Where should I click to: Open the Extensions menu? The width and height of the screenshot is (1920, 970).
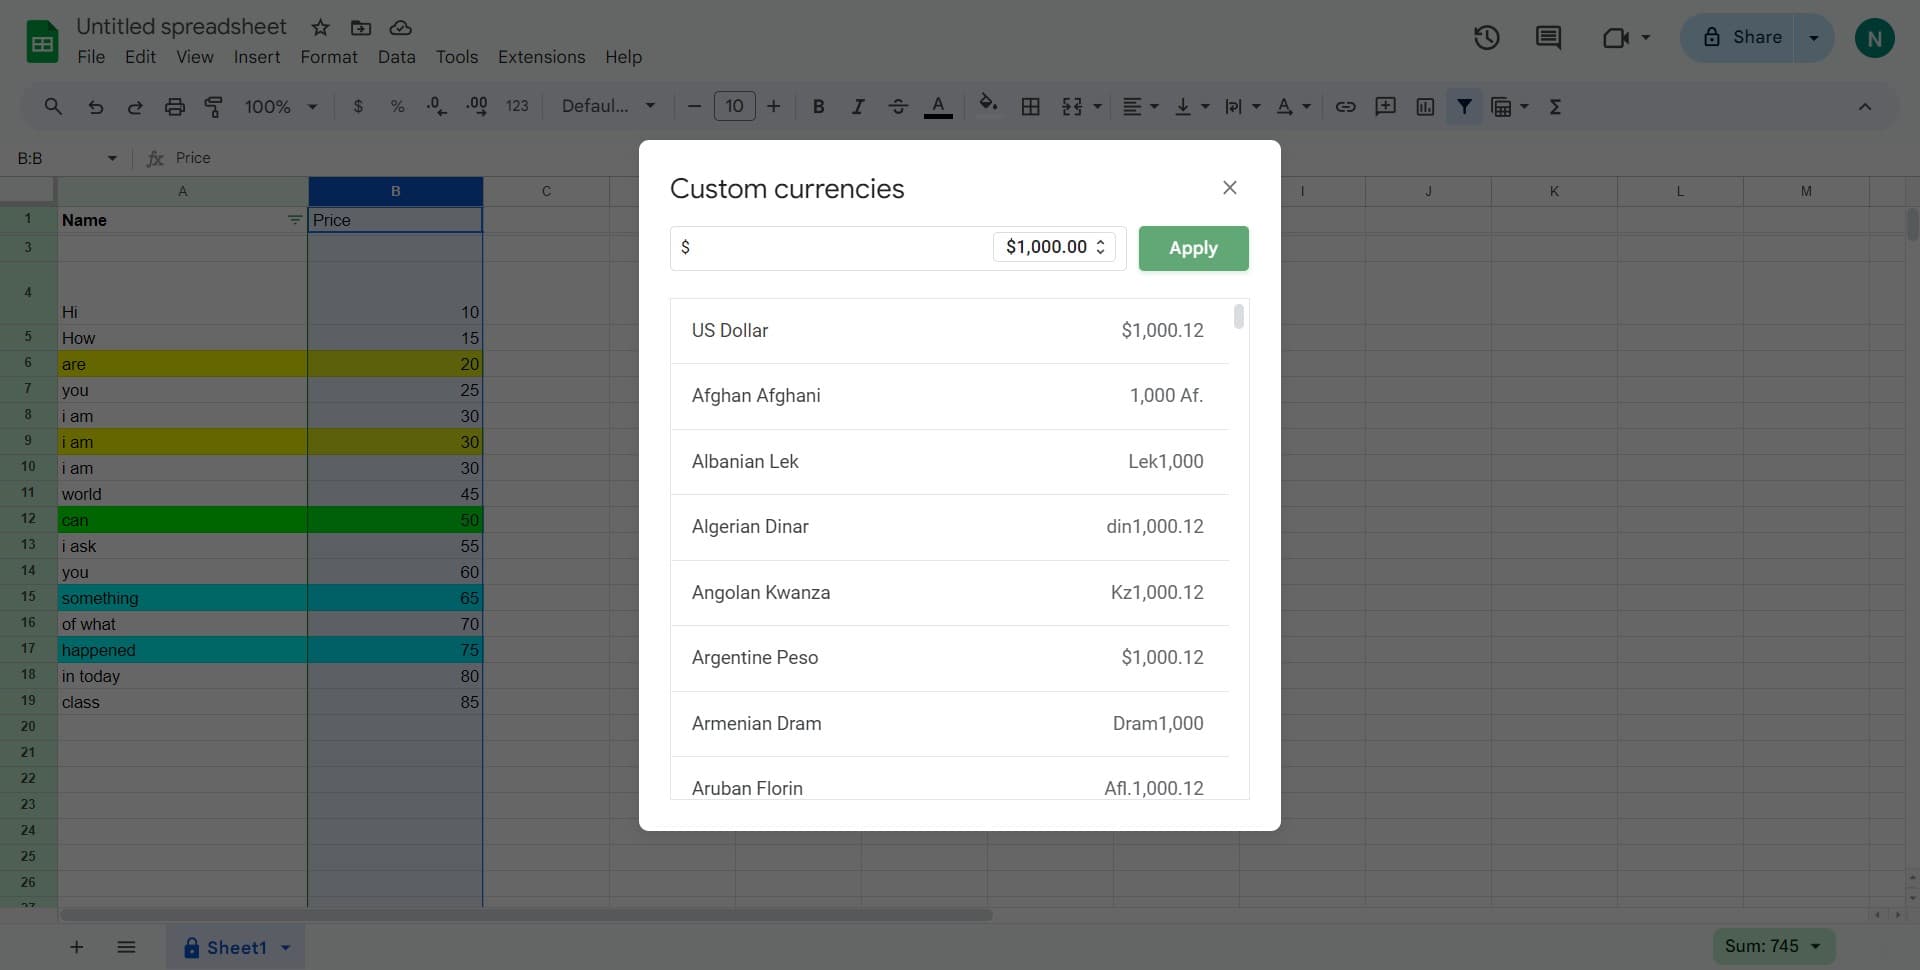[541, 57]
